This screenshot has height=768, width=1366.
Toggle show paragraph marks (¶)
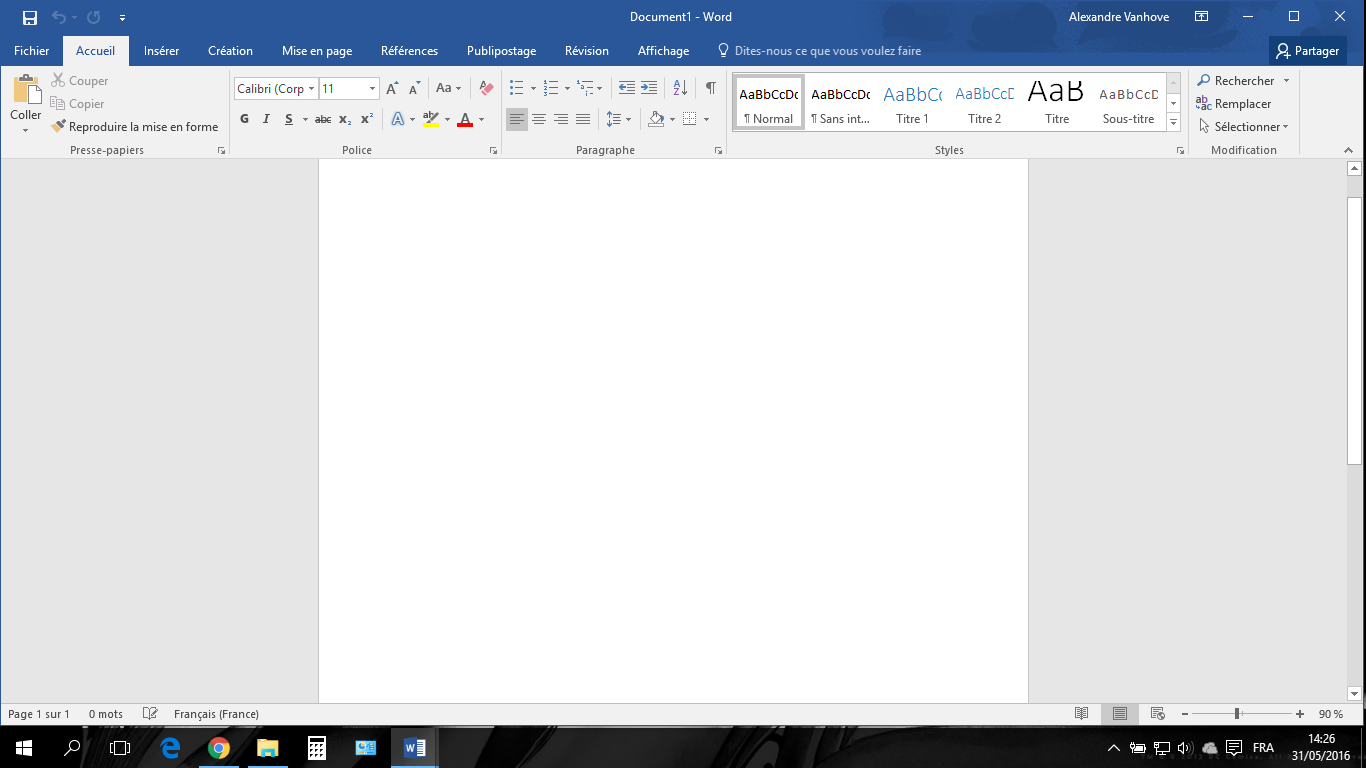710,88
